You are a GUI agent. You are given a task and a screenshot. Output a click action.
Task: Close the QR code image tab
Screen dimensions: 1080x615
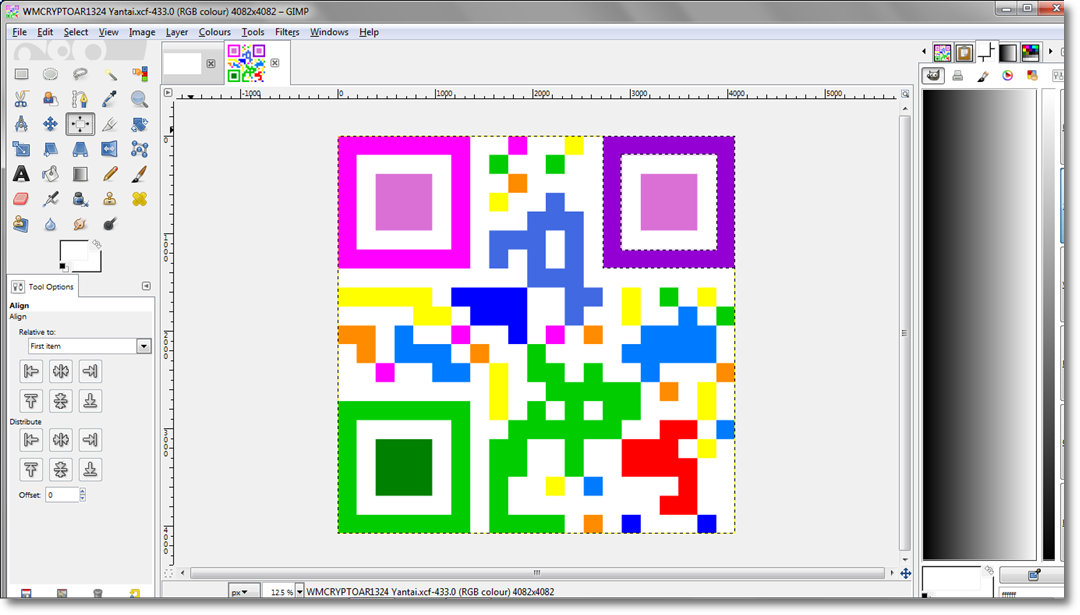[x=275, y=63]
